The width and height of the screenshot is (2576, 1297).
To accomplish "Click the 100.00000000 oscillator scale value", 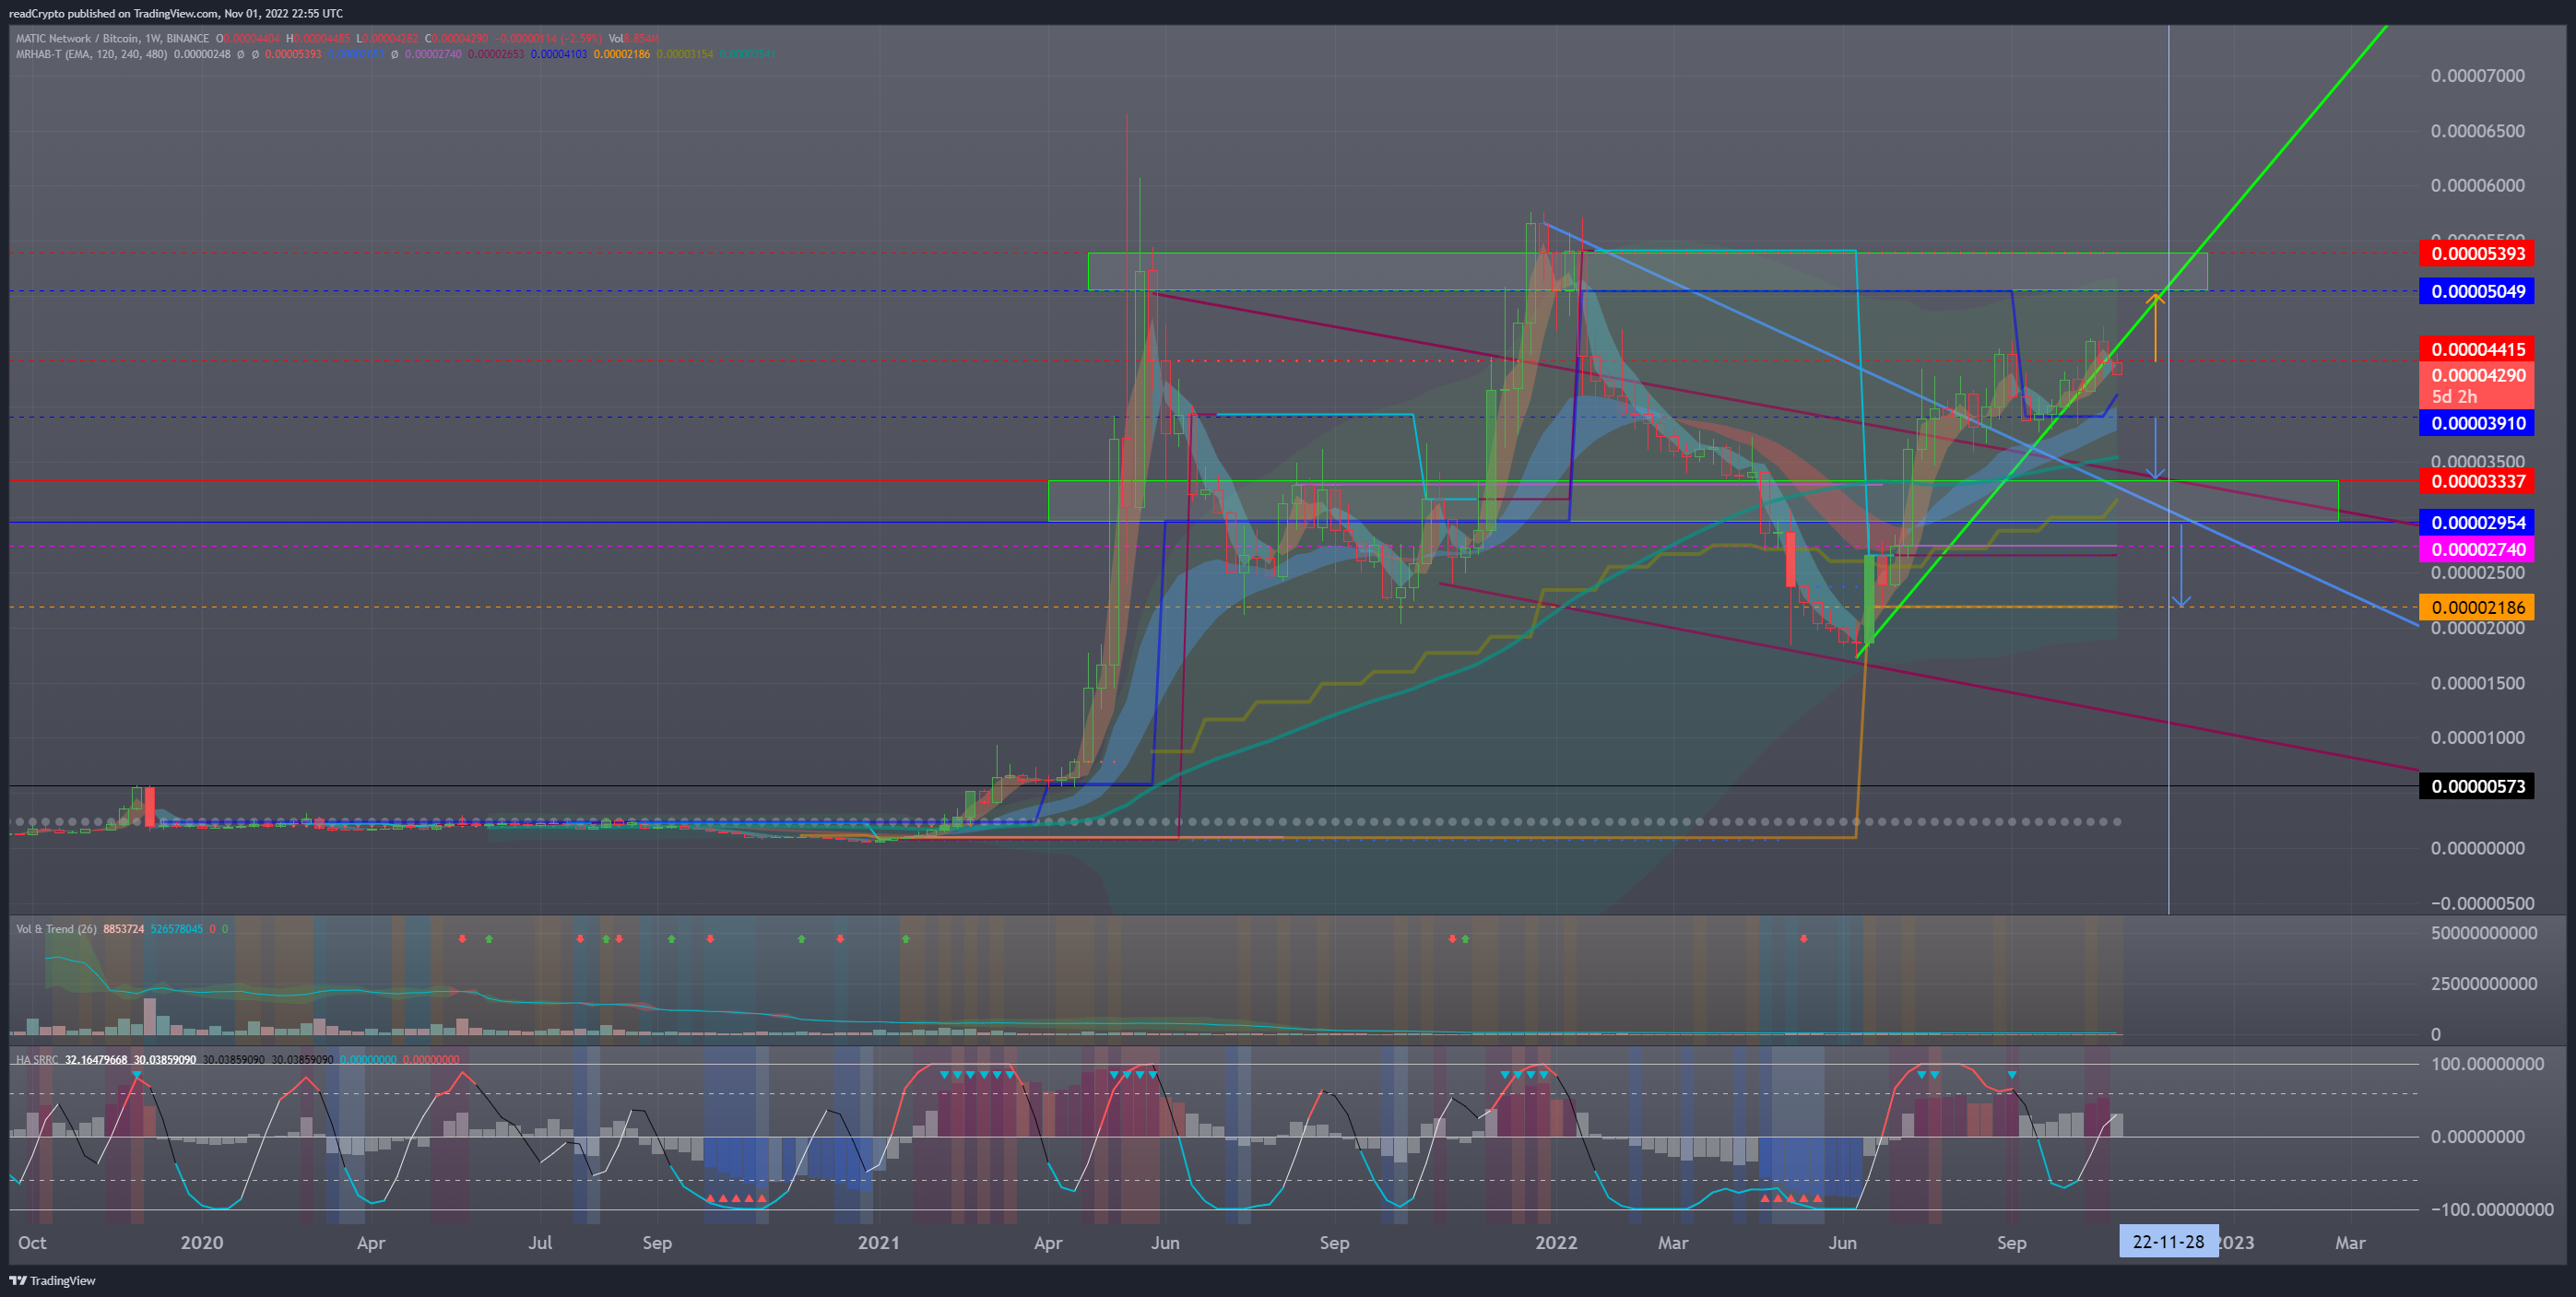I will coord(2487,1064).
